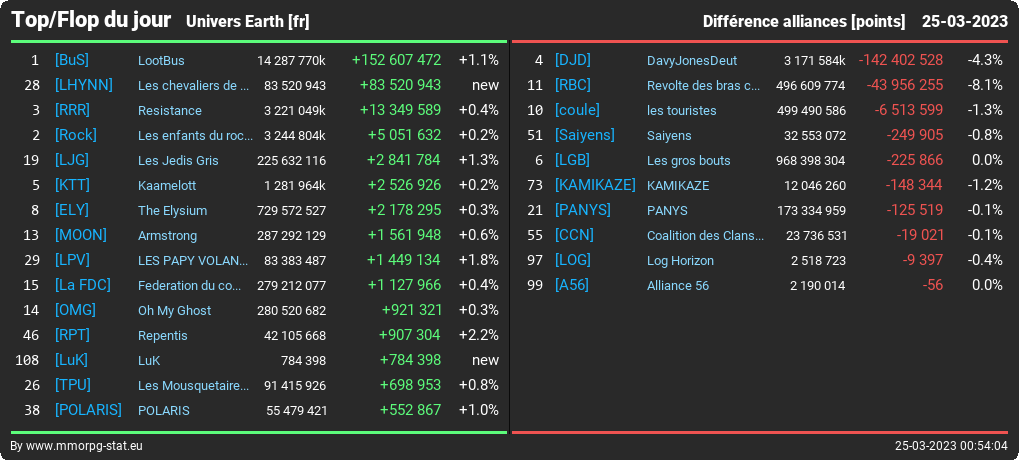Click the [TPU] alliance tag
Image resolution: width=1019 pixels, height=460 pixels.
(73, 385)
